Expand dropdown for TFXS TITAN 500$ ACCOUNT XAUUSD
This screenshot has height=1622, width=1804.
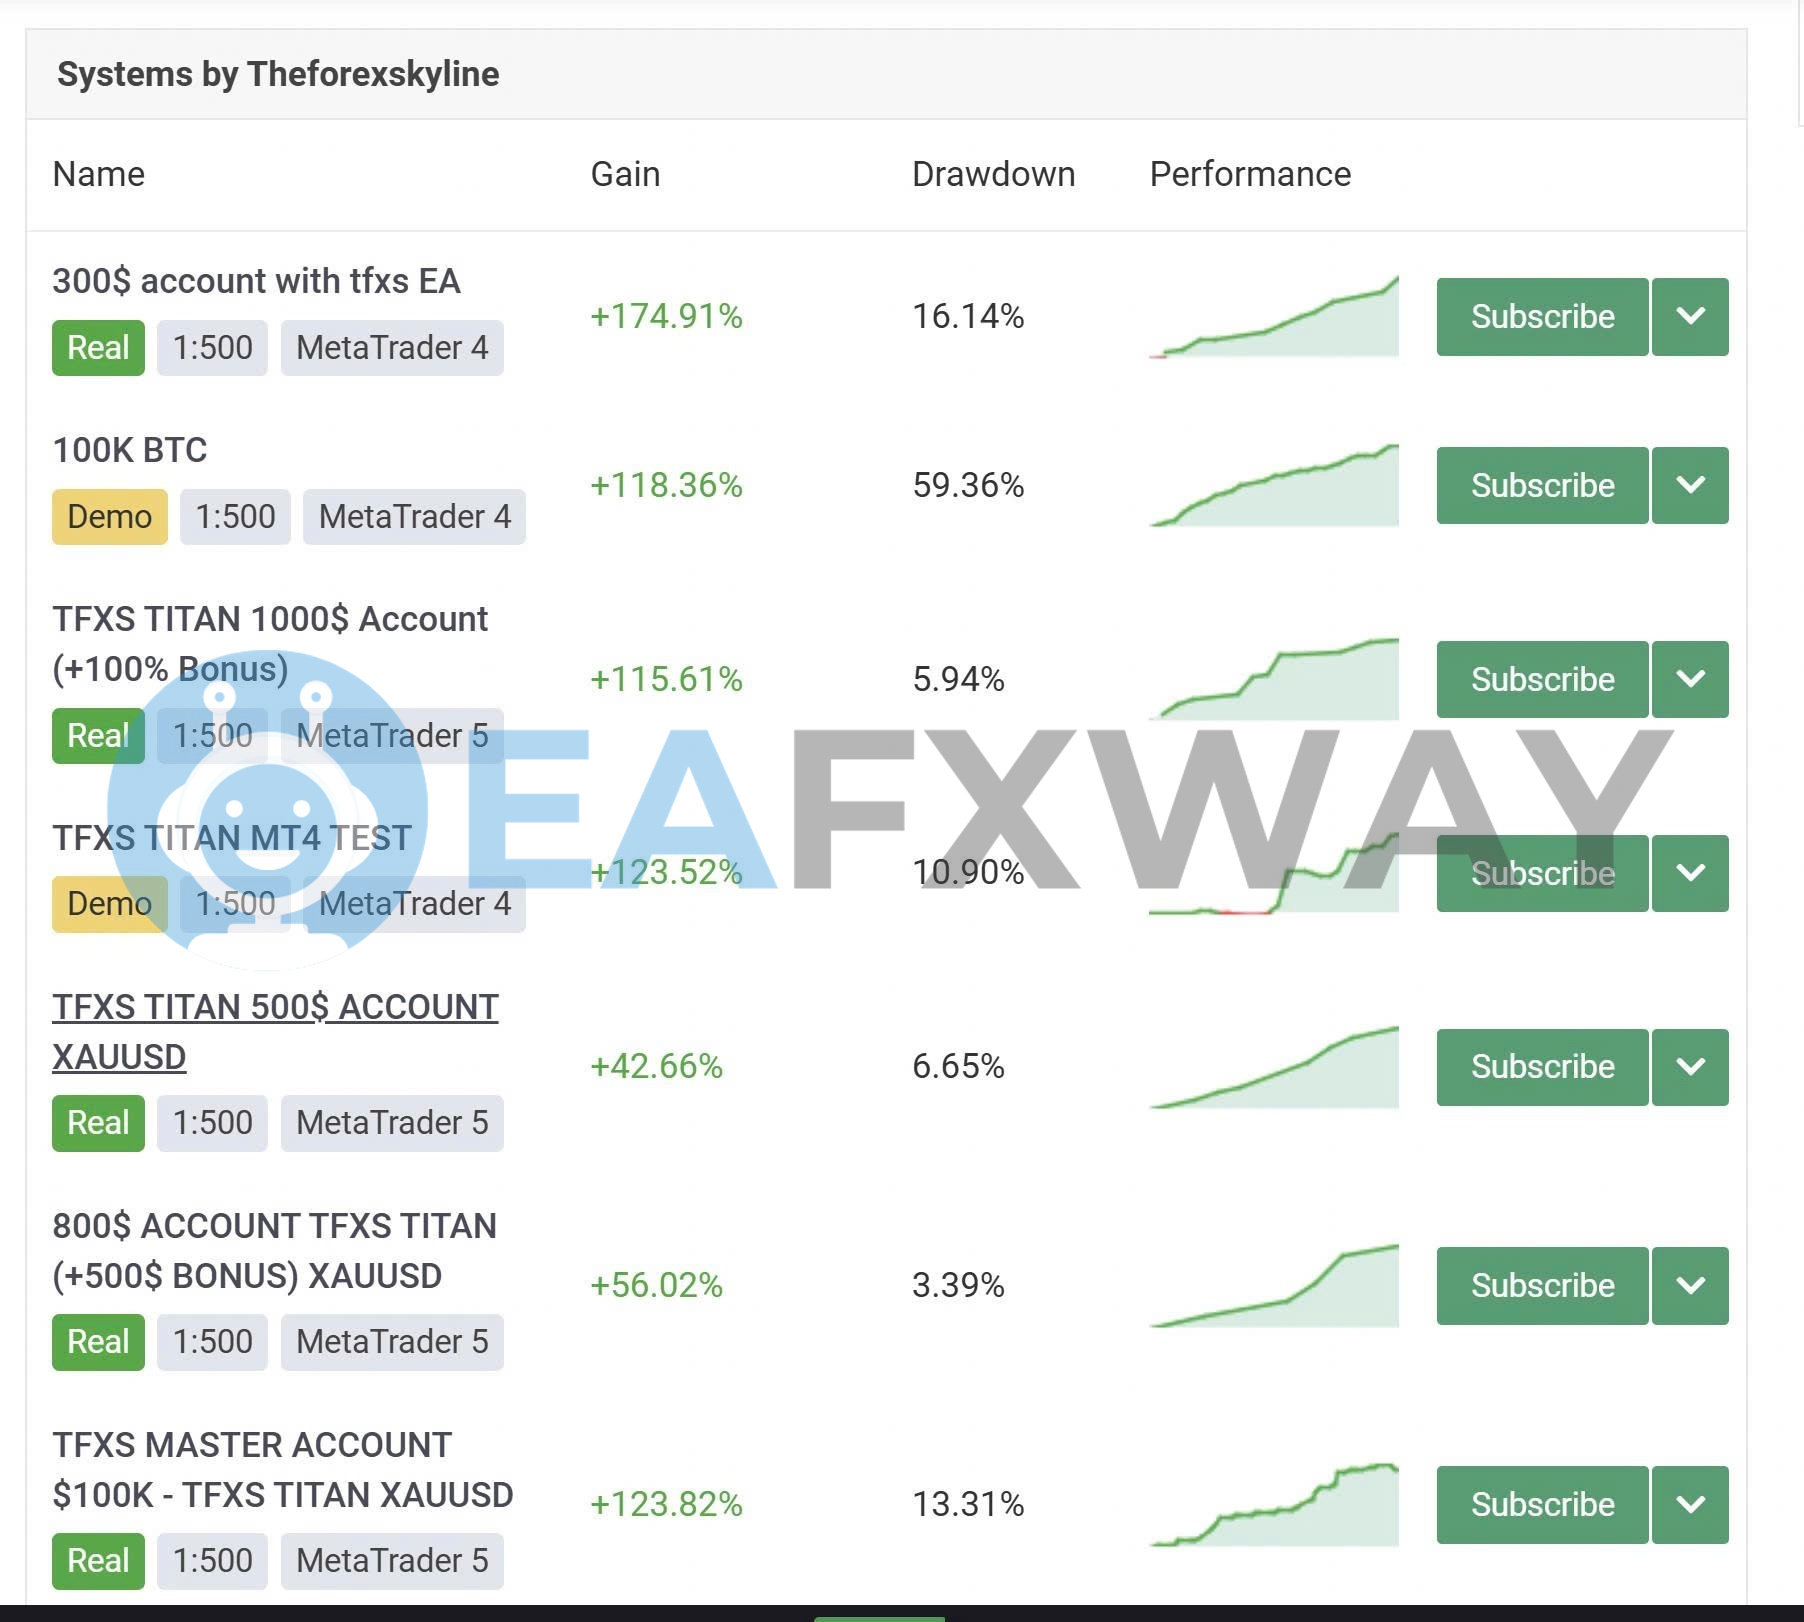1689,1067
